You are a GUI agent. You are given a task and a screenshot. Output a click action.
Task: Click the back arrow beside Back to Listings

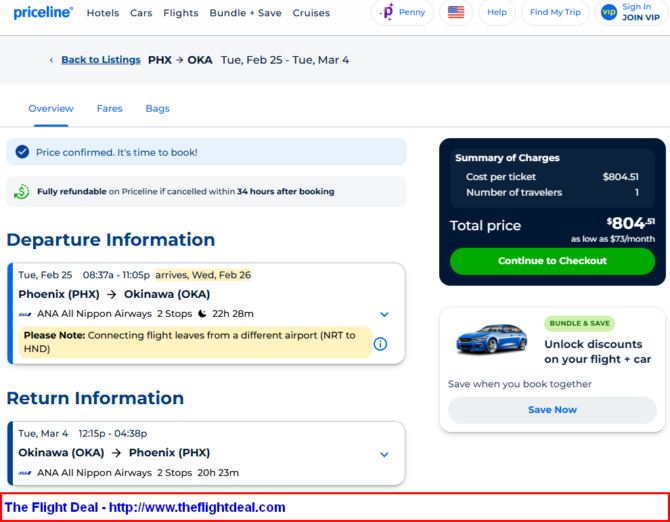[x=51, y=60]
